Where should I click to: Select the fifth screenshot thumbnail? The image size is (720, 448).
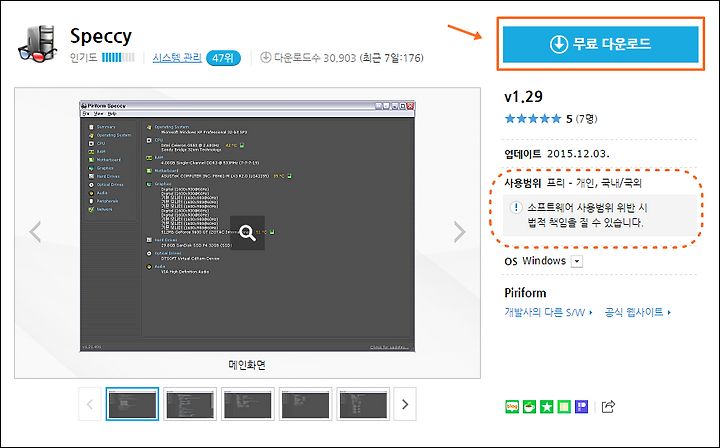(x=363, y=404)
